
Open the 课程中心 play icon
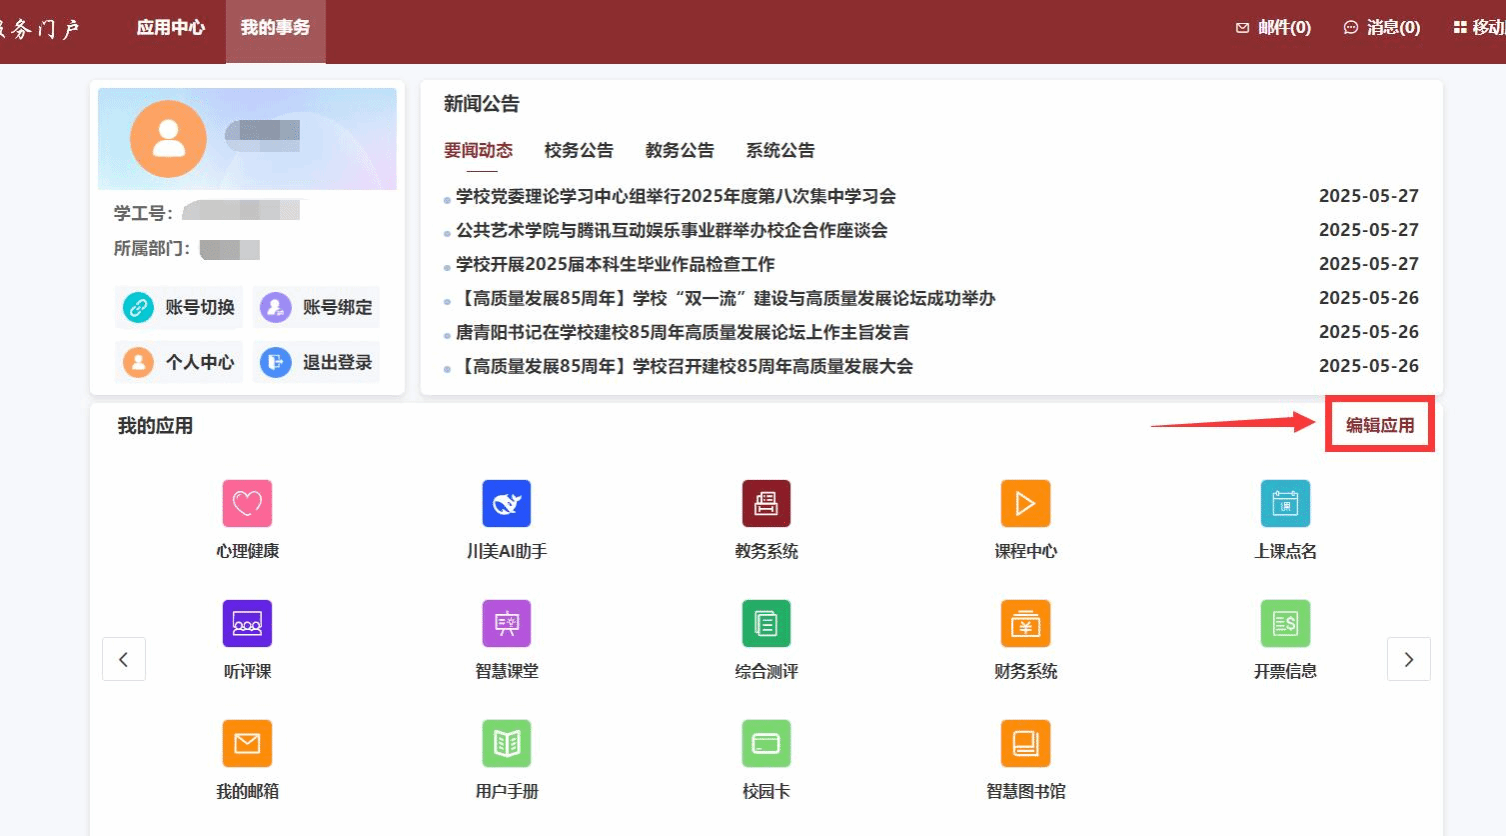[1025, 503]
